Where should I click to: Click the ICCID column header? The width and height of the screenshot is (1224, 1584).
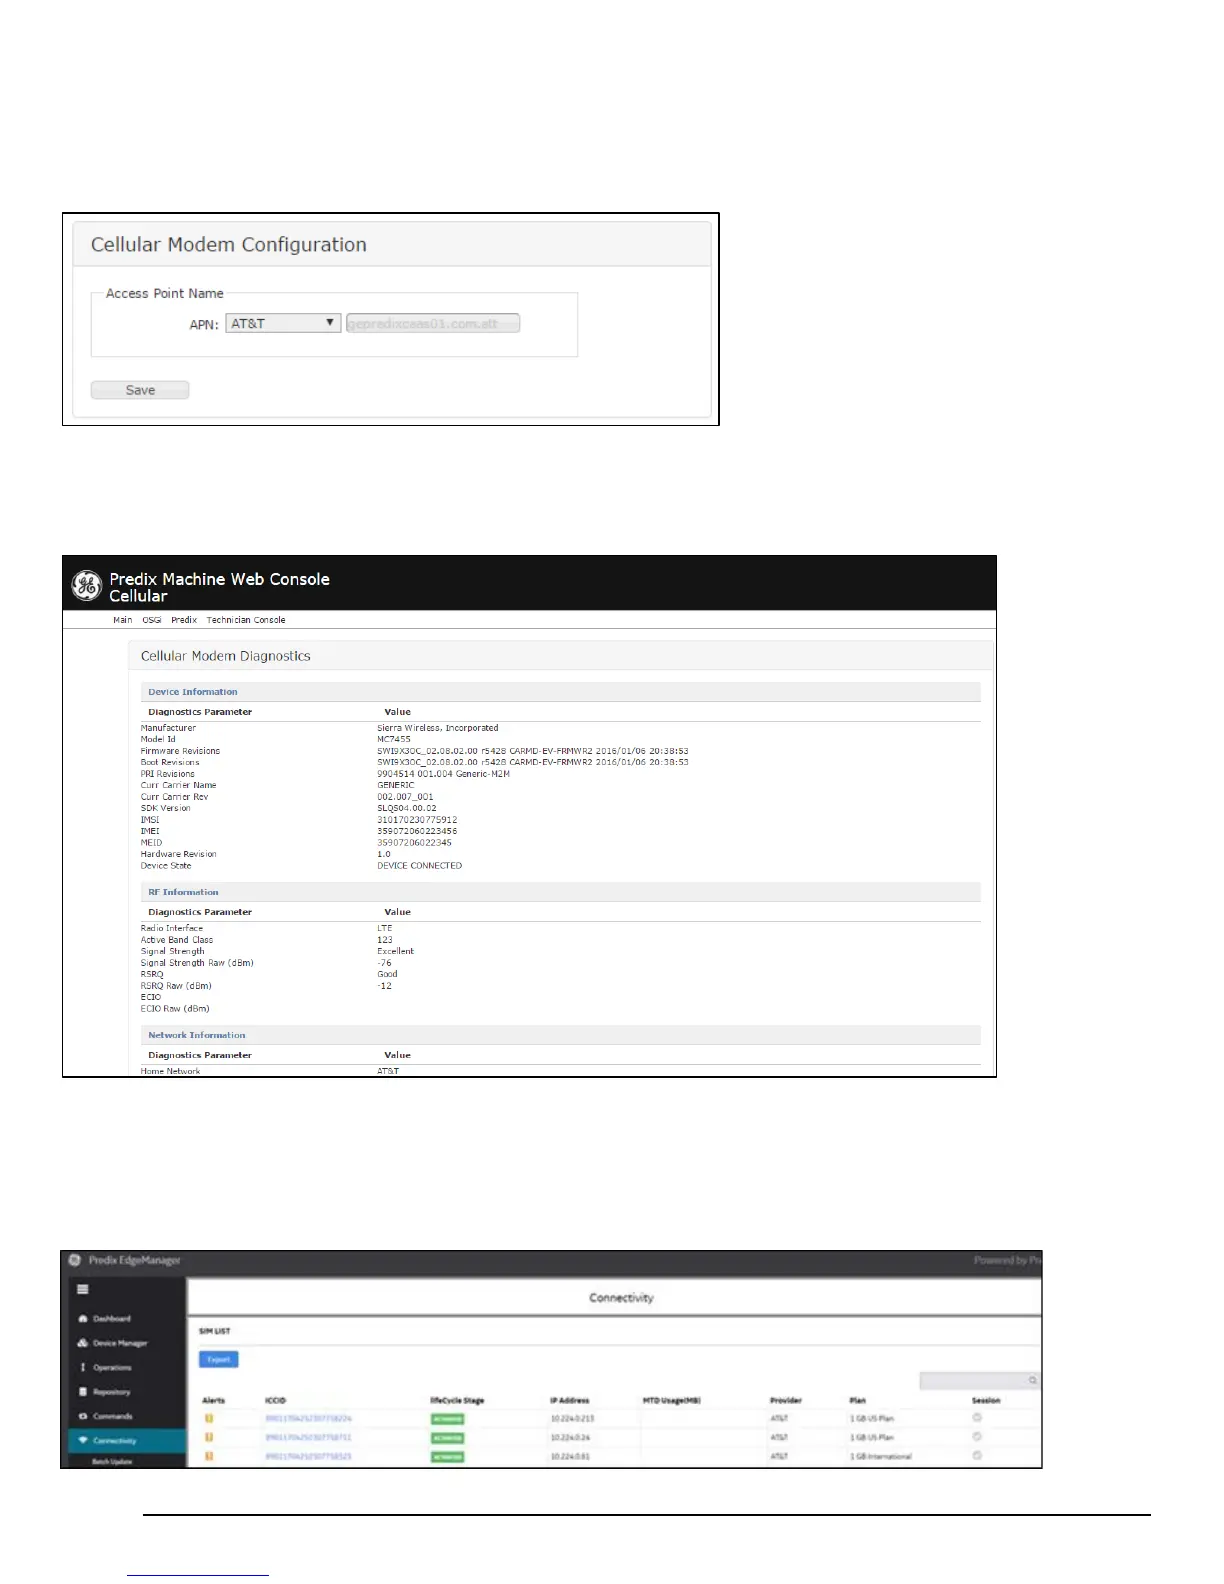tap(275, 1400)
